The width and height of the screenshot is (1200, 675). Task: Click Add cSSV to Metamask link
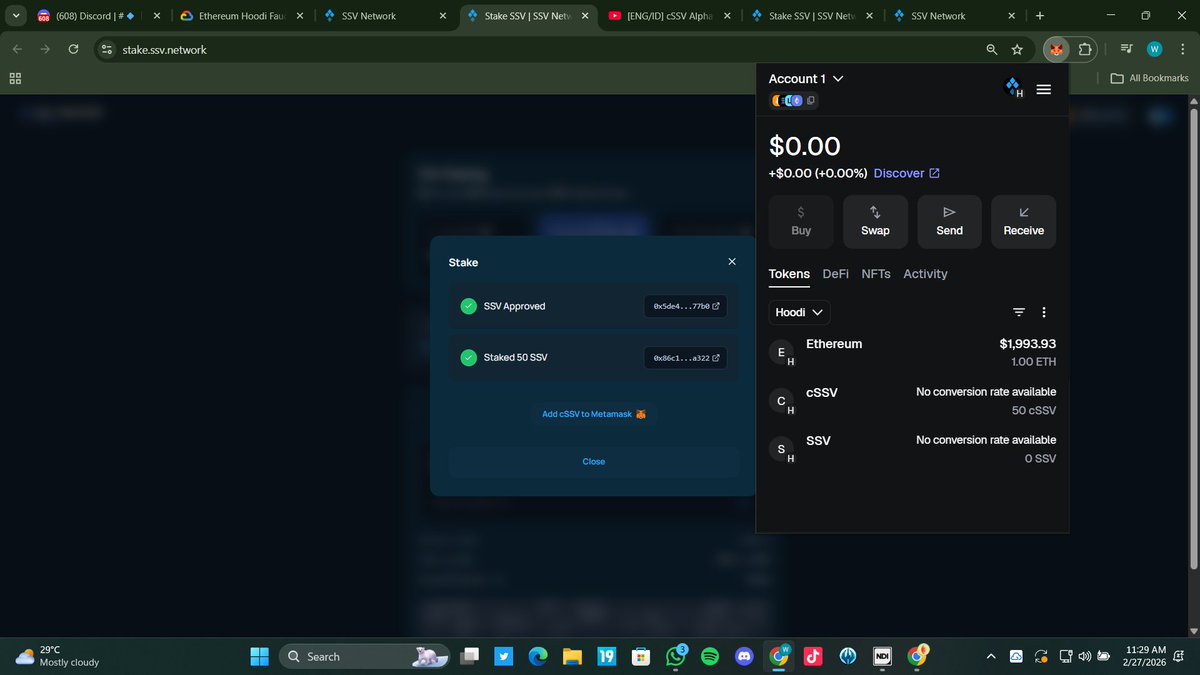[594, 414]
